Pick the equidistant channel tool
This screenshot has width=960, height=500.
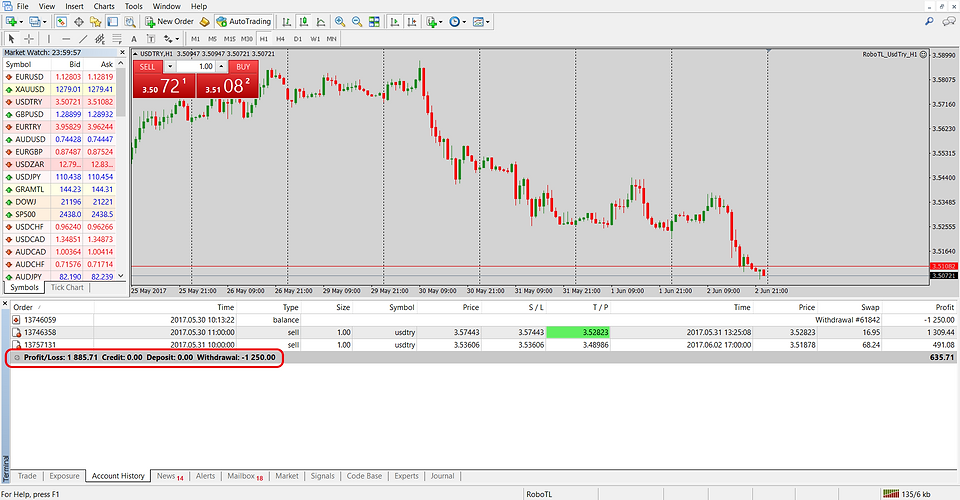click(x=100, y=39)
